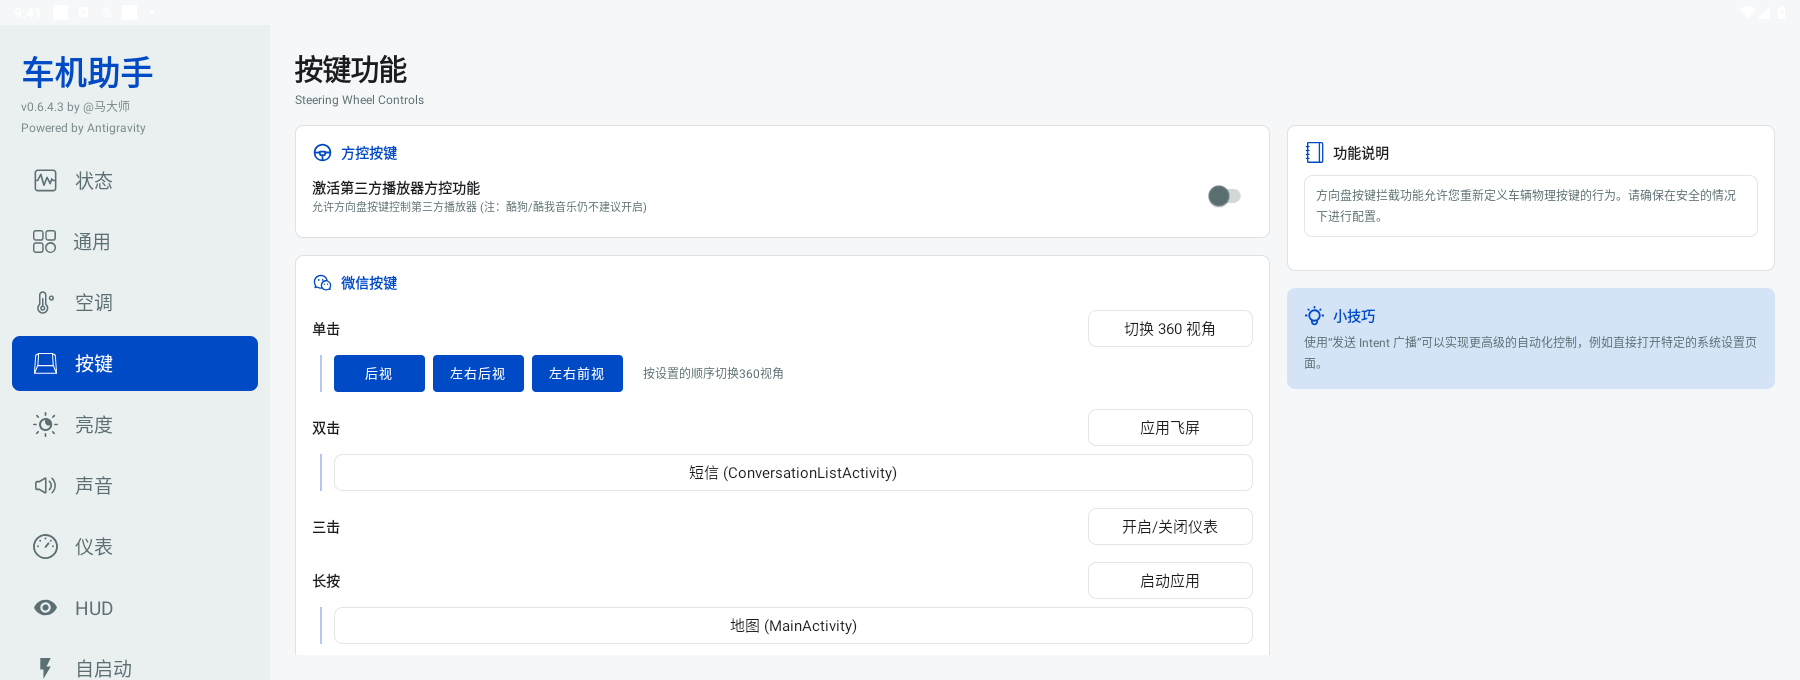
Task: Click the WeChat icon beside 微信按键
Action: tap(322, 283)
